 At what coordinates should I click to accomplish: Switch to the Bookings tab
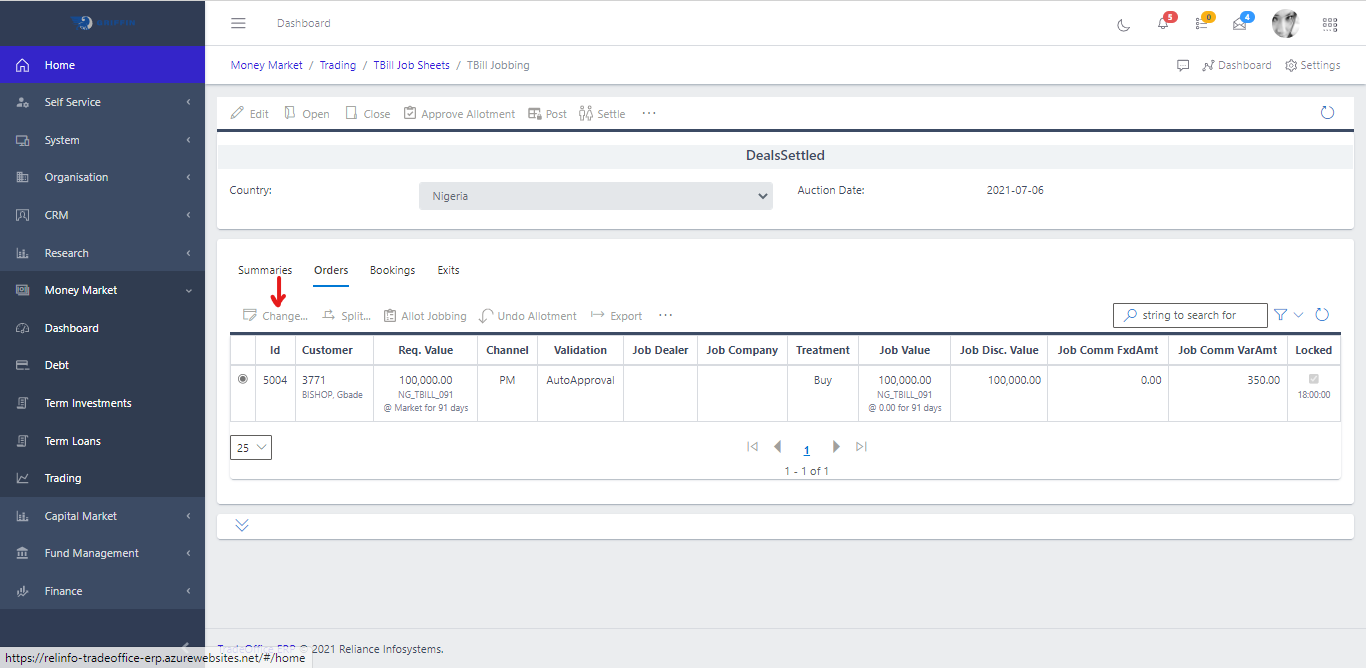pyautogui.click(x=392, y=270)
